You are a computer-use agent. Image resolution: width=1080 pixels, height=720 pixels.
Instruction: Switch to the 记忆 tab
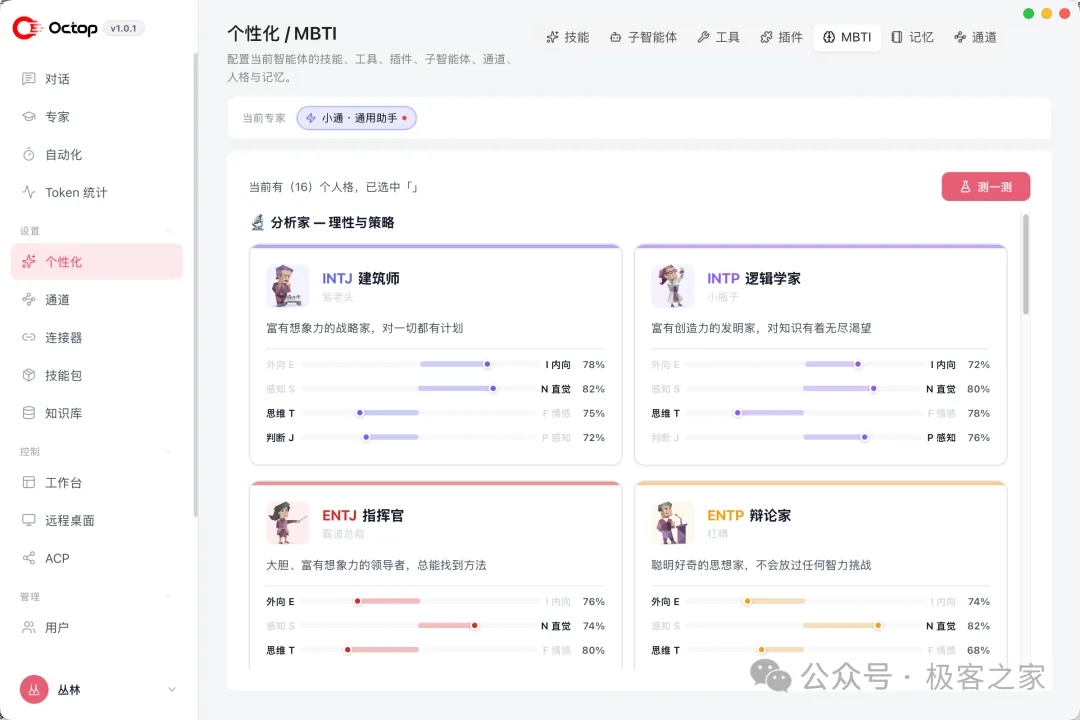point(913,37)
